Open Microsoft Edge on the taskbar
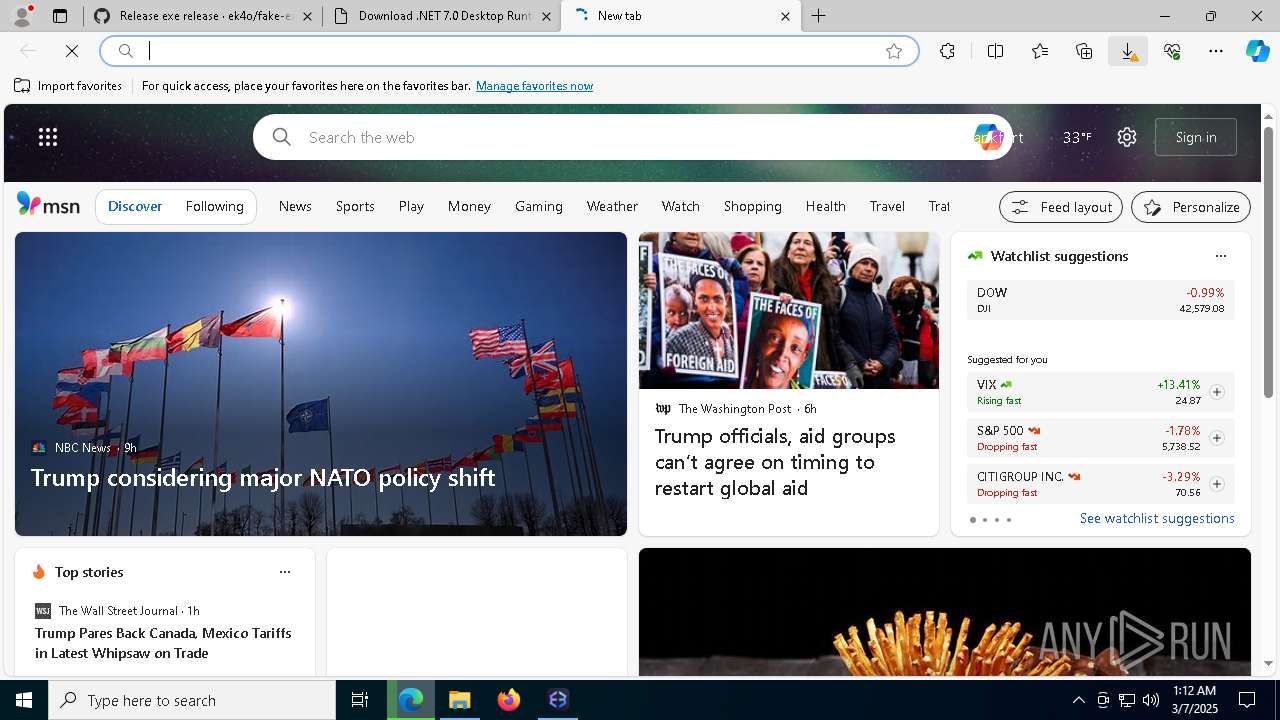The image size is (1280, 720). click(x=411, y=700)
